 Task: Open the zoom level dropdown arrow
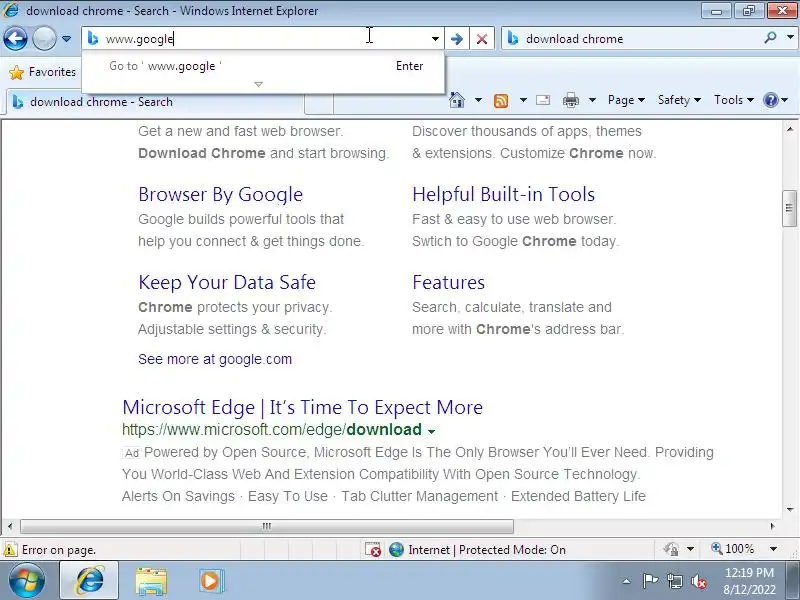click(x=773, y=549)
